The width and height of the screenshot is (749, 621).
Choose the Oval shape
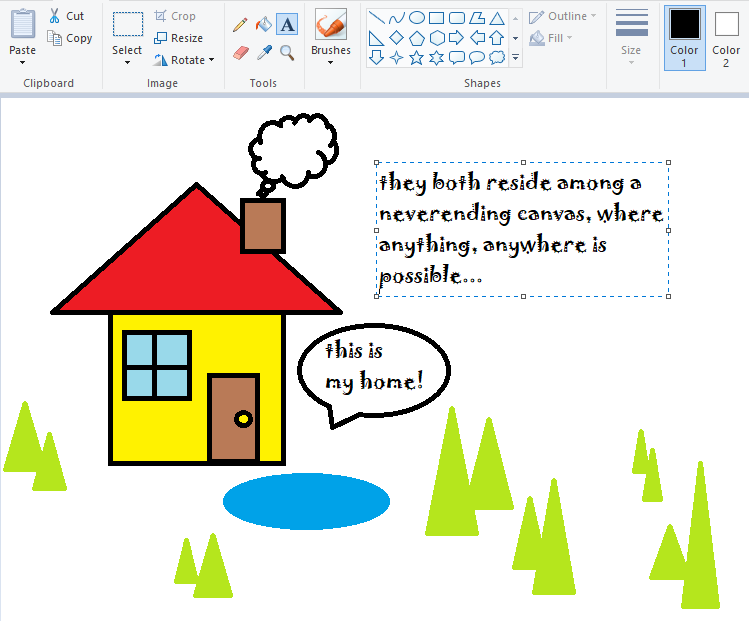(x=417, y=18)
